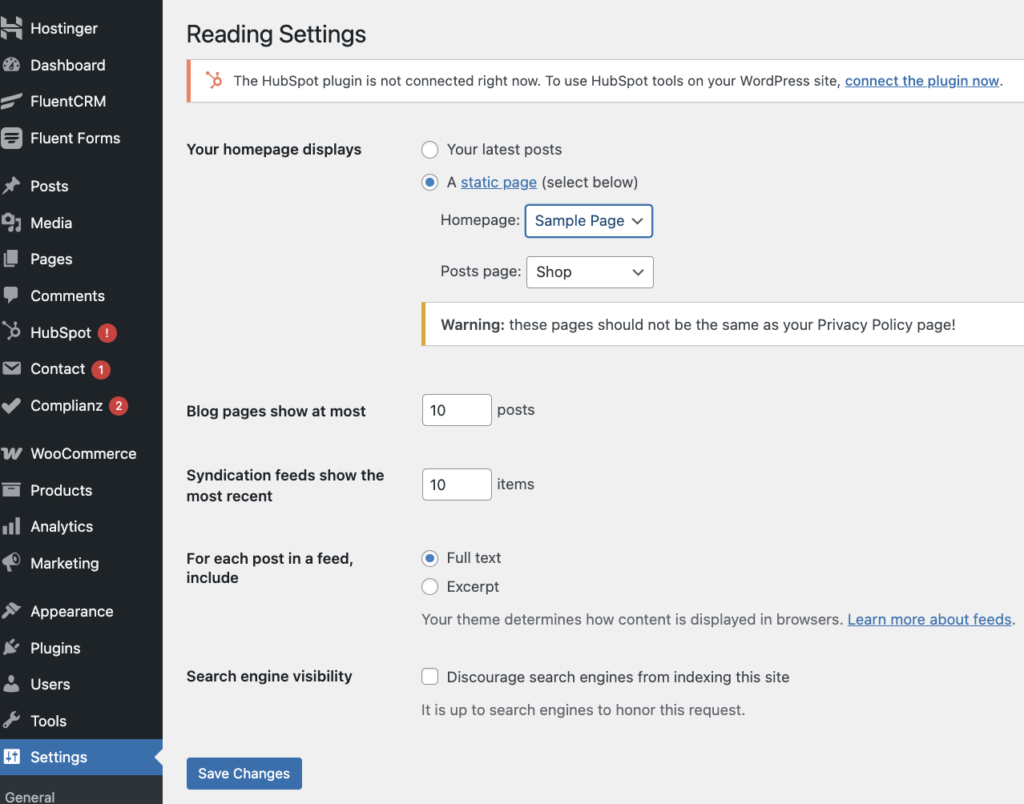1024x804 pixels.
Task: Click the Plugins plug icon
Action: (11, 648)
